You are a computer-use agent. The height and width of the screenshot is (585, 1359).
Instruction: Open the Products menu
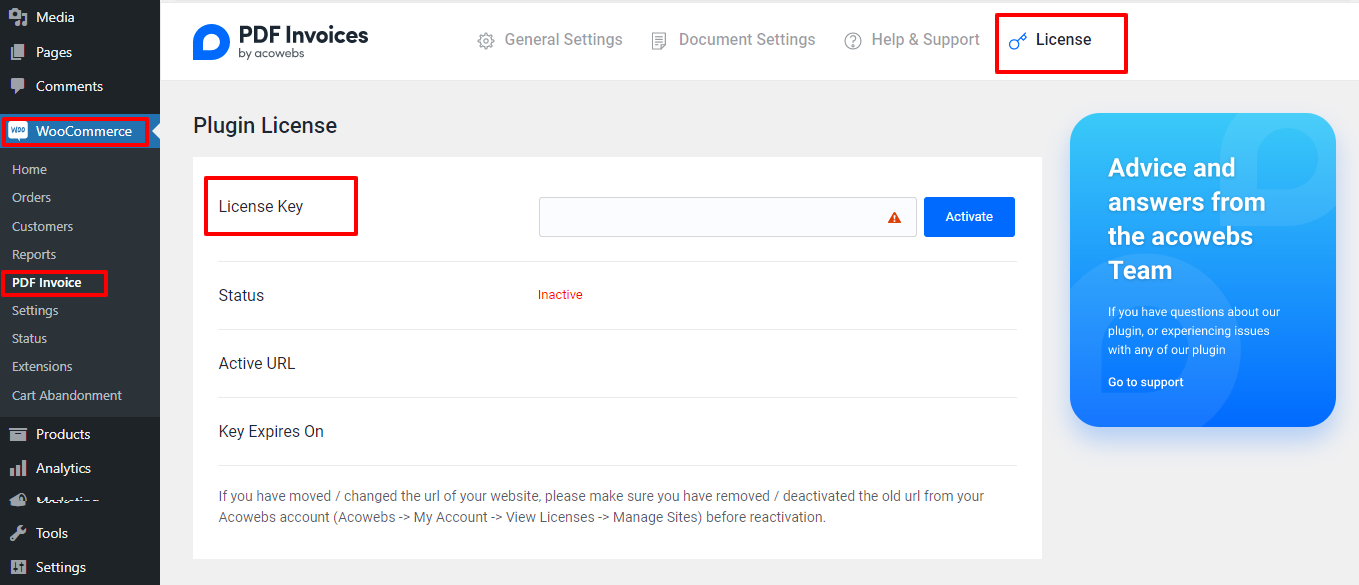(x=80, y=434)
